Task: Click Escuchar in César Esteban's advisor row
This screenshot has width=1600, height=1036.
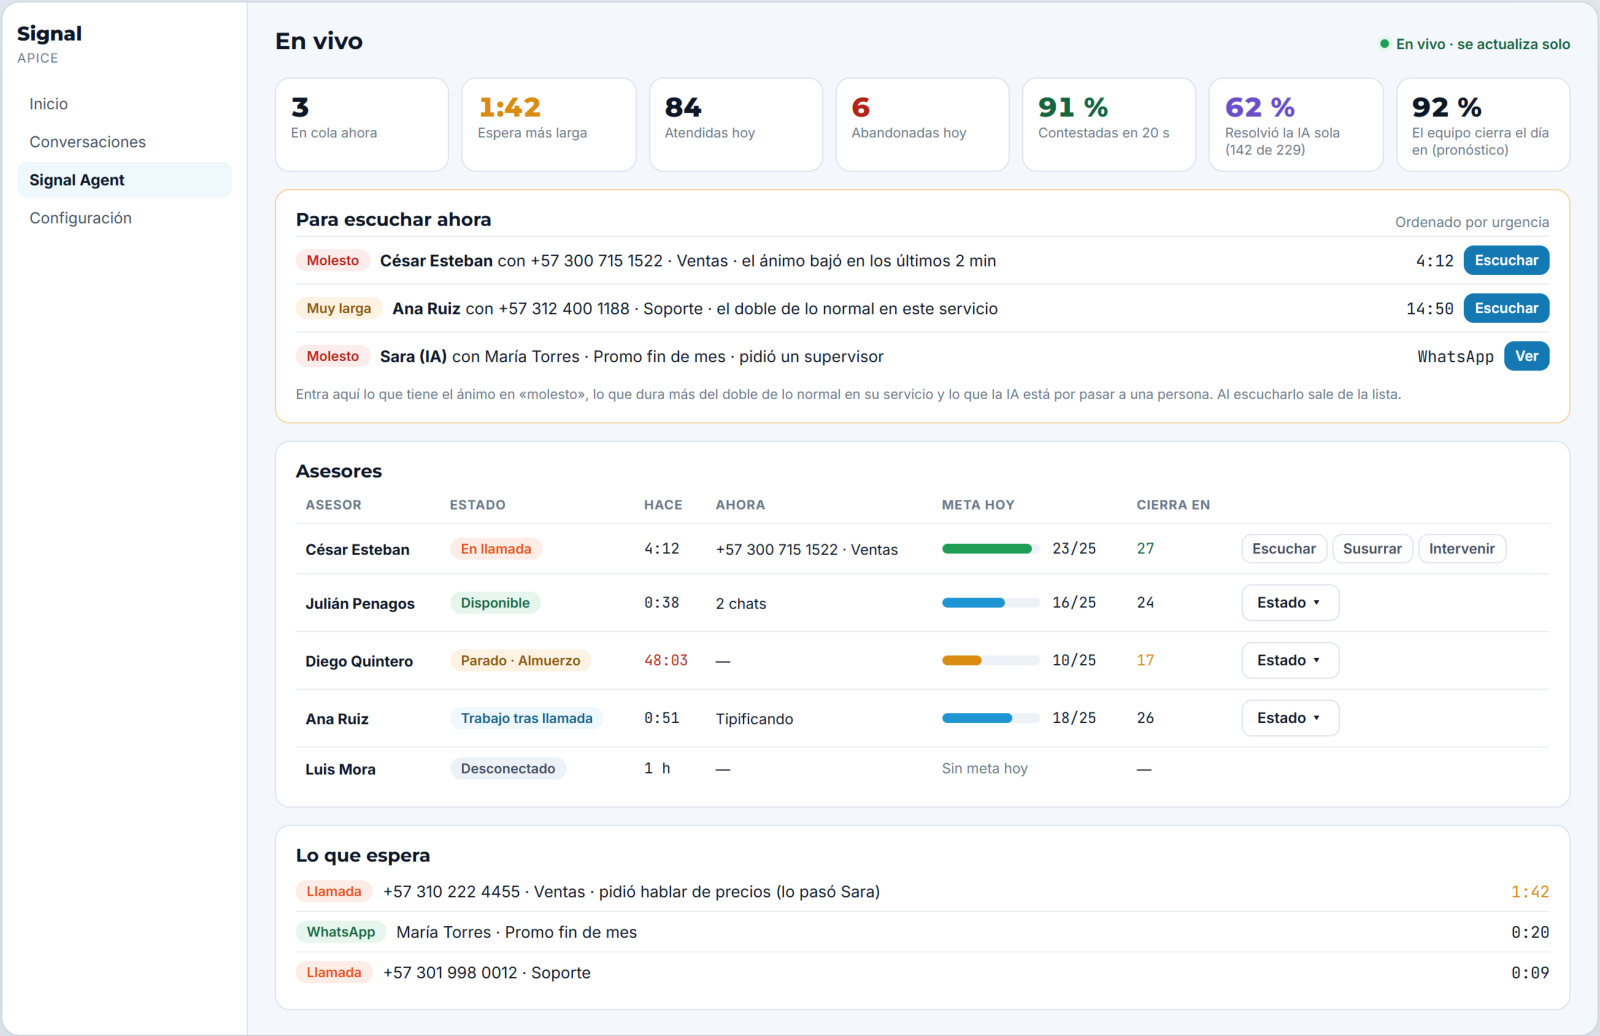Action: [x=1284, y=549]
